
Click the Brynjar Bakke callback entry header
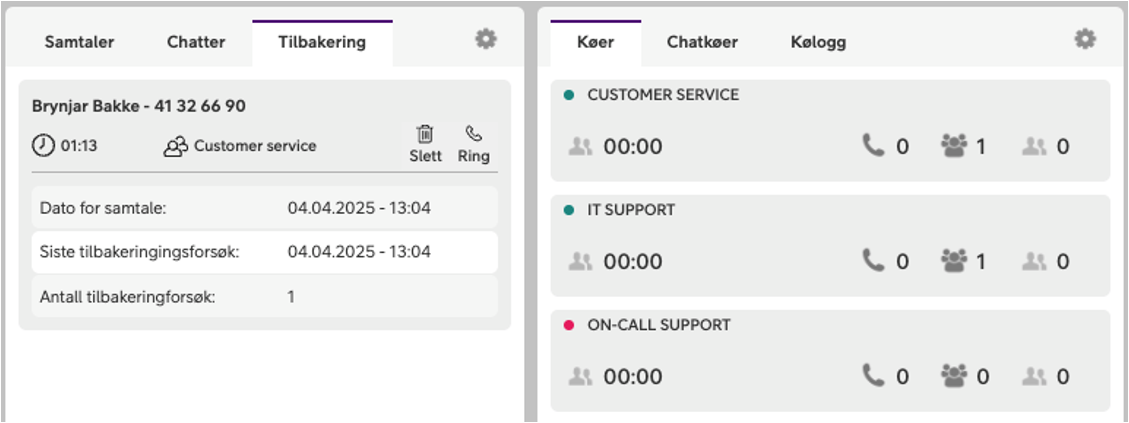pos(139,107)
